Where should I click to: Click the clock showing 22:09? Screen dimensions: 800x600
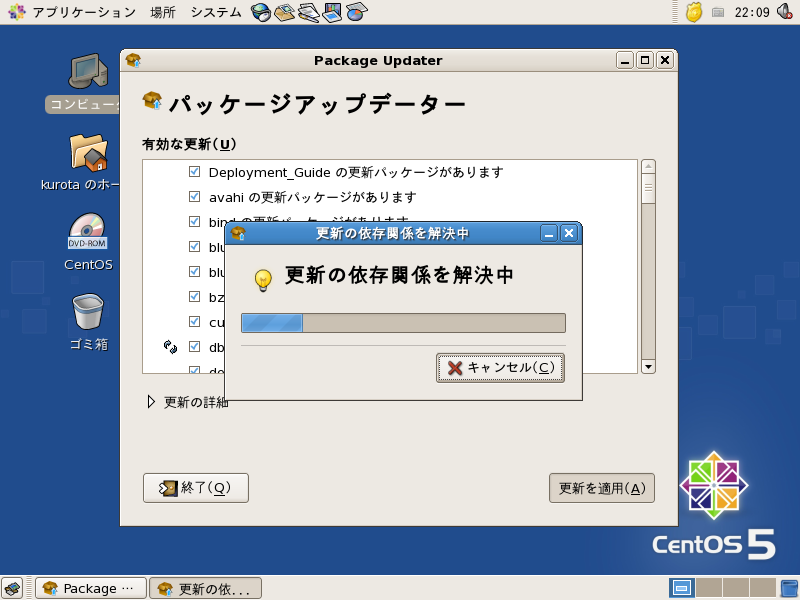752,12
